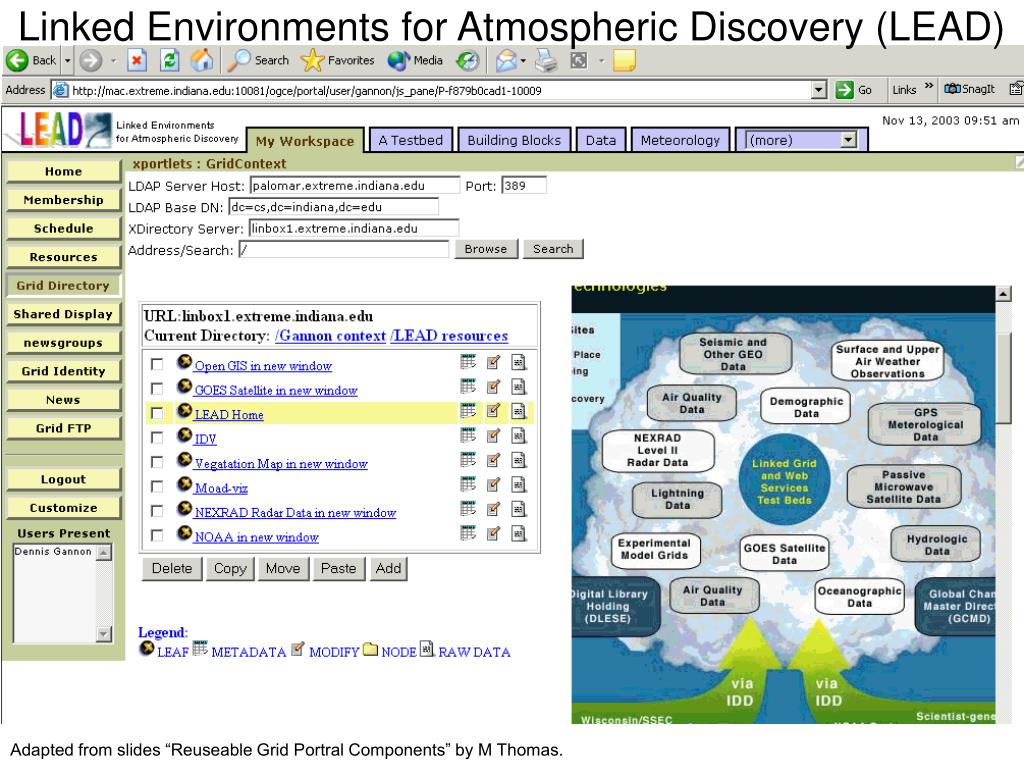This screenshot has height=768, width=1024.
Task: Tick the checkbox for GOES Satellite row
Action: (157, 389)
